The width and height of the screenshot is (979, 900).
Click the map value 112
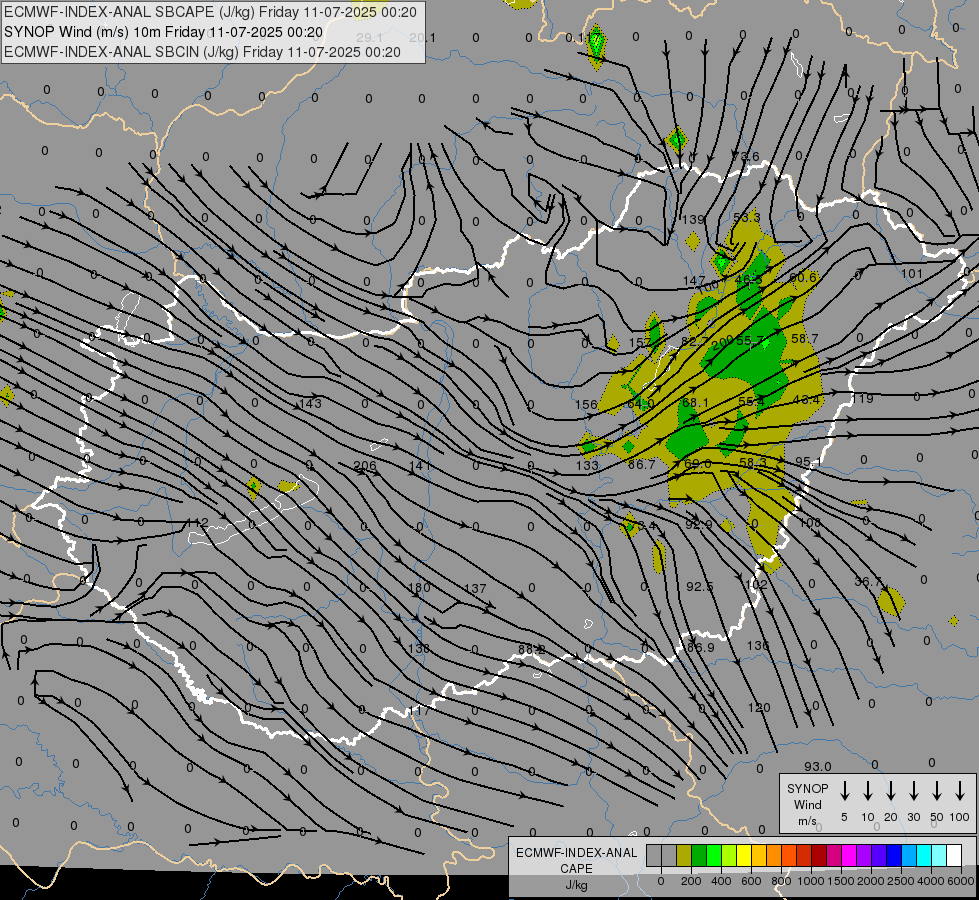198,522
